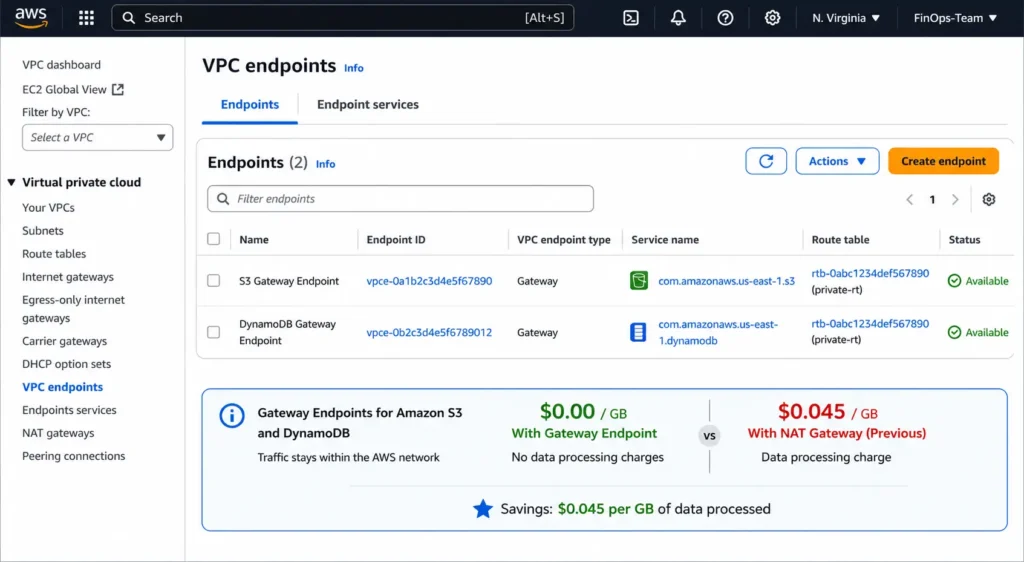Click the Endpoint ID column header
Viewport: 1024px width, 562px height.
(x=396, y=240)
